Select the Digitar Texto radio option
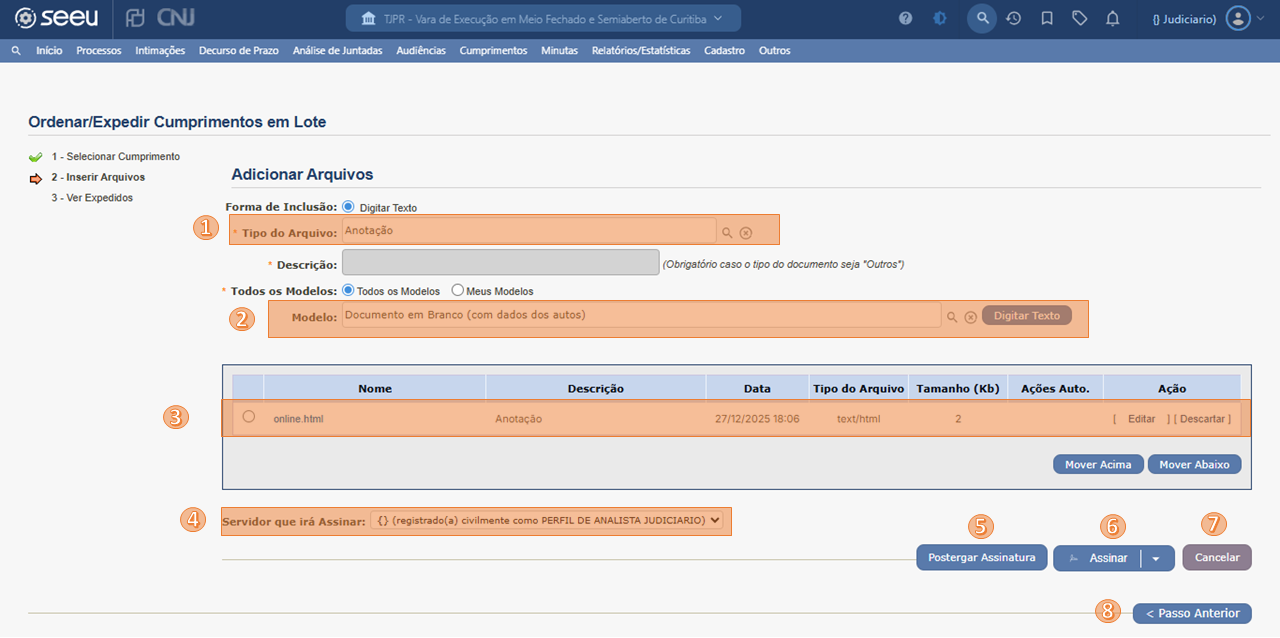The height and width of the screenshot is (638, 1280). (x=348, y=207)
